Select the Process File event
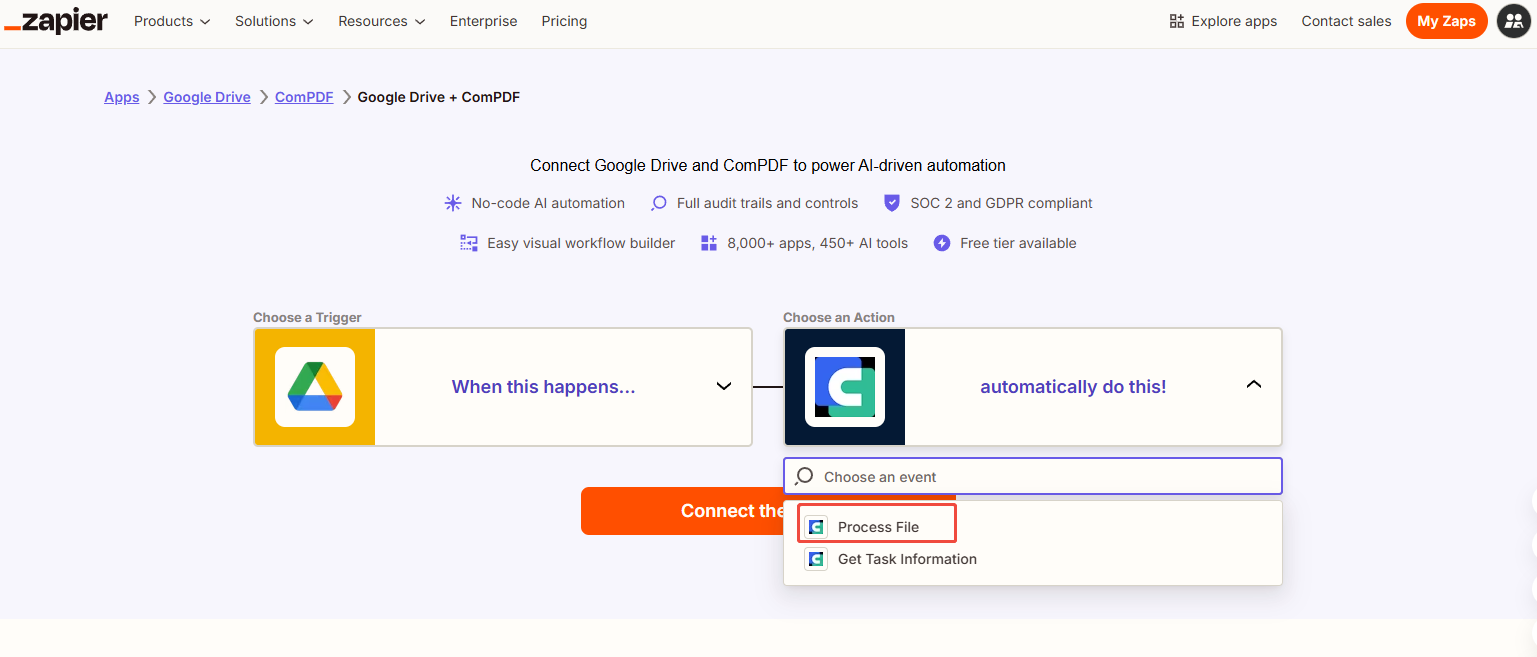 point(877,526)
